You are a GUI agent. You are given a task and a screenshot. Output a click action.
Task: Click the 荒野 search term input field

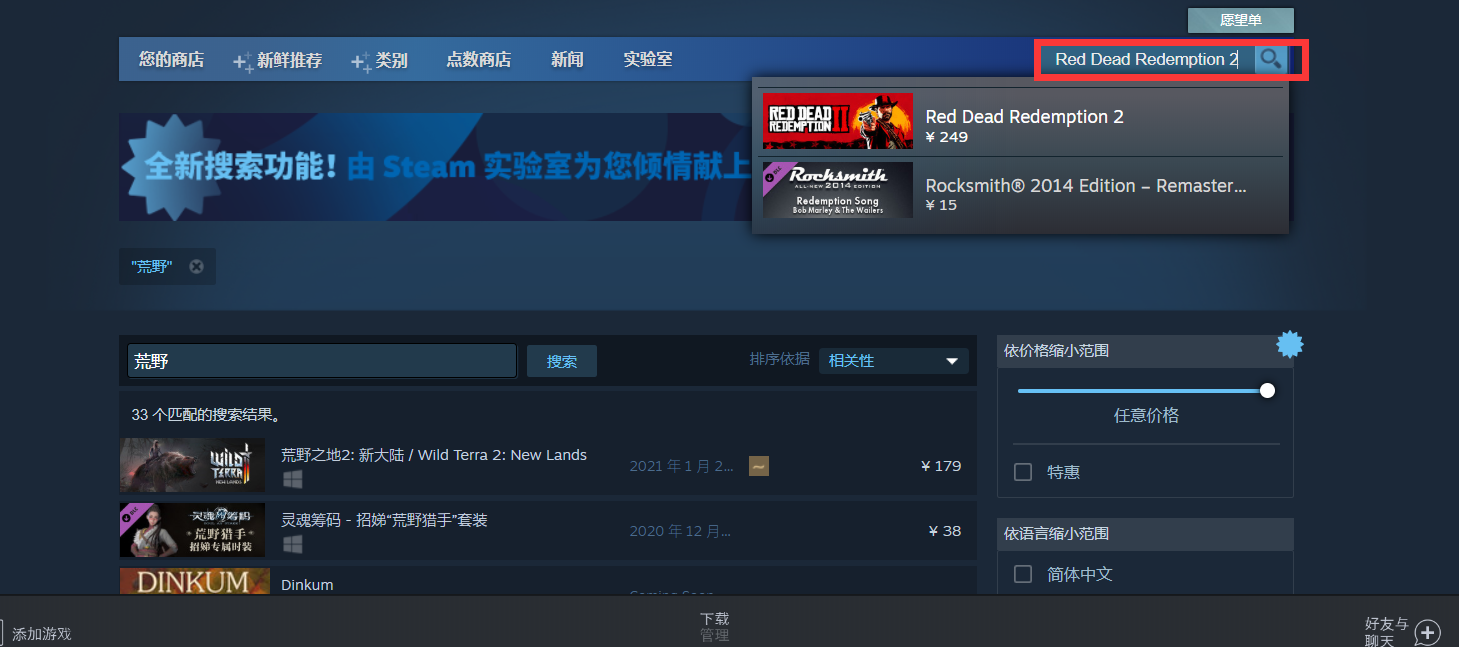pos(322,361)
